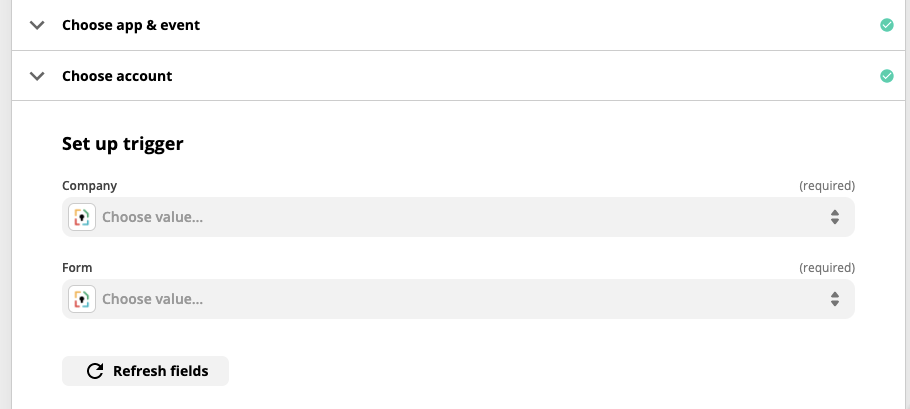This screenshot has height=409, width=910.
Task: Click the Choose account title text
Action: click(117, 76)
